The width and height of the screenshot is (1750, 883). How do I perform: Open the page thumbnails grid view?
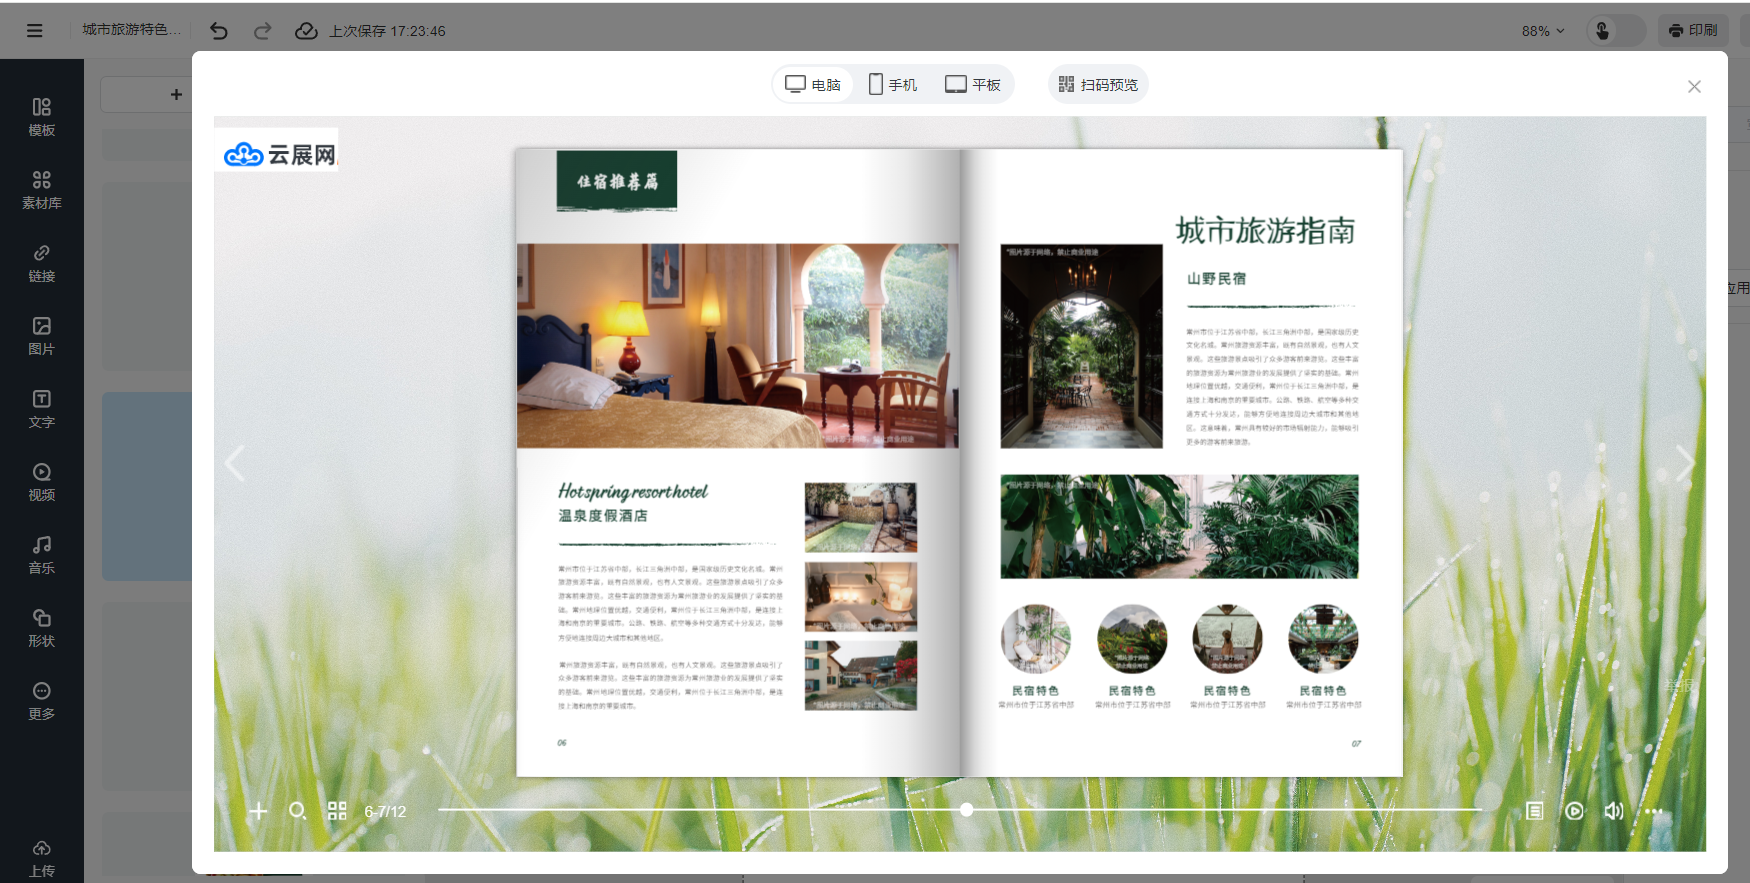pos(337,811)
